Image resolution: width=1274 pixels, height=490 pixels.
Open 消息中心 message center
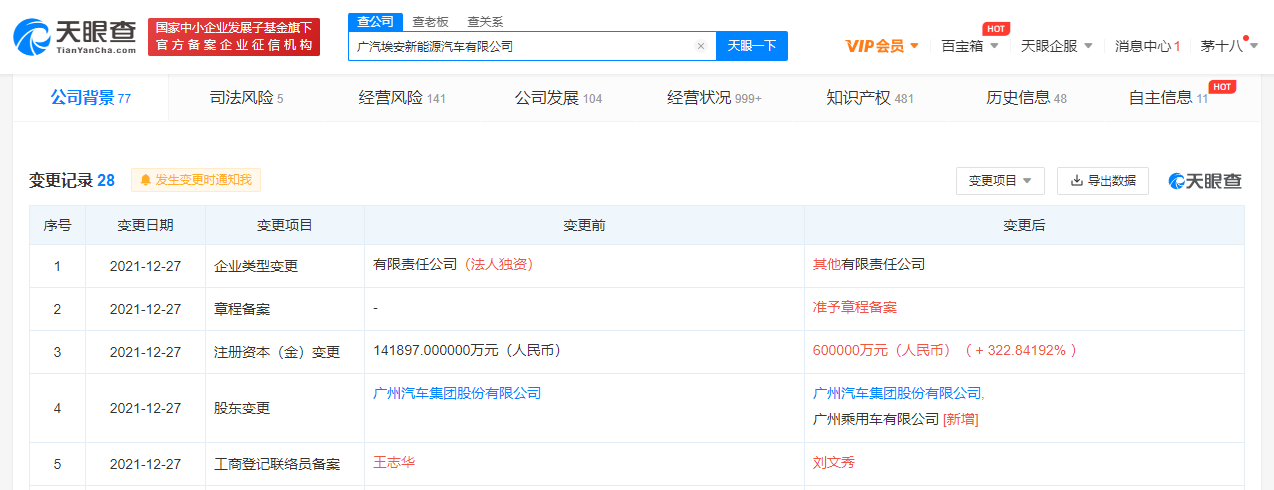coord(1147,46)
